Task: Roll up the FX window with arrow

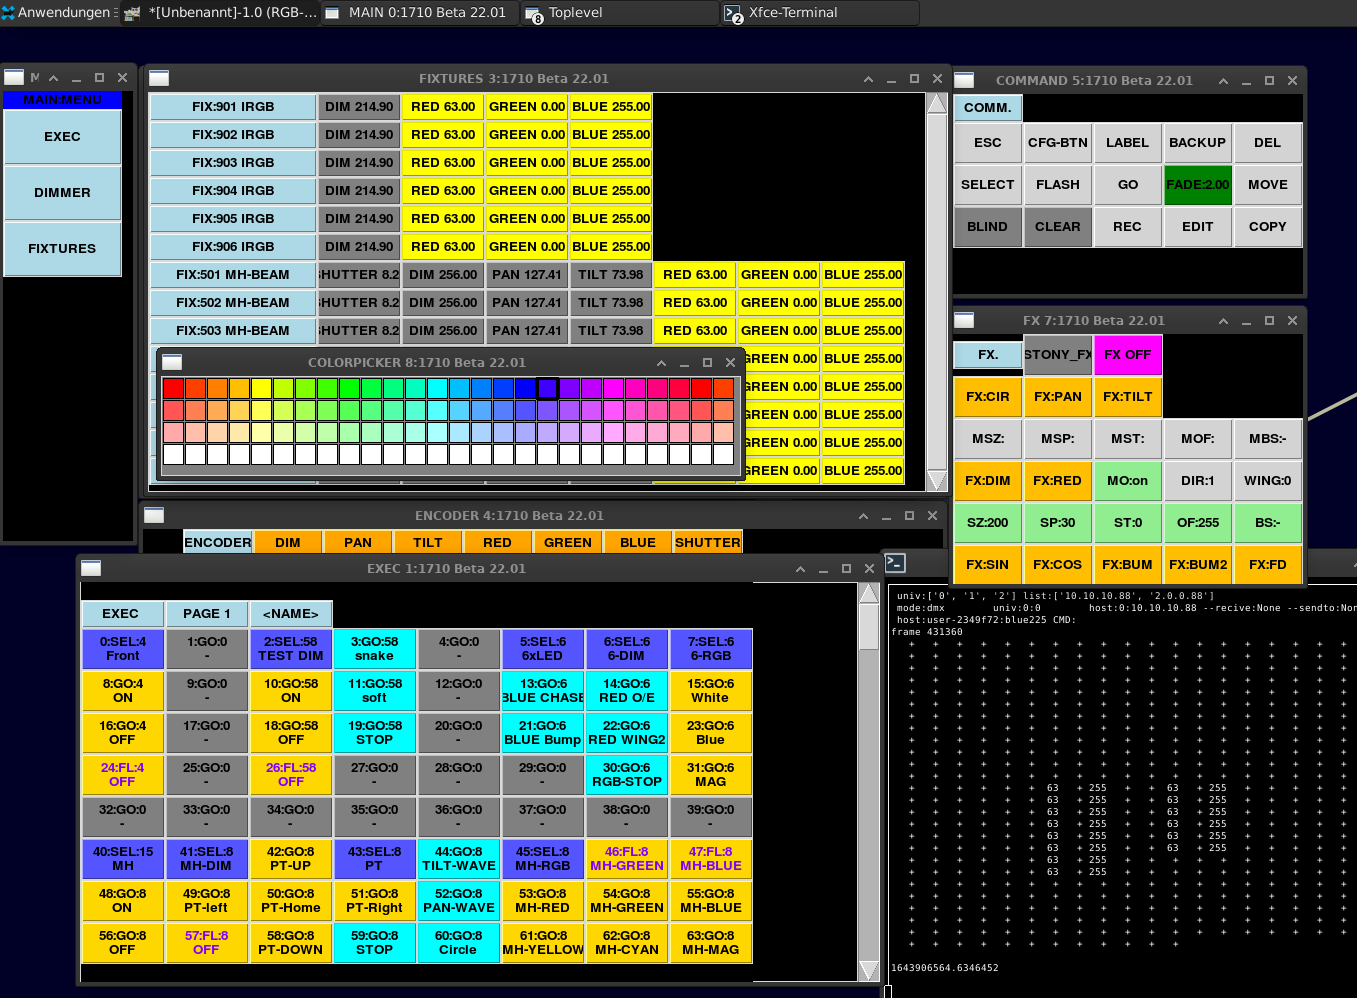Action: pyautogui.click(x=1223, y=321)
